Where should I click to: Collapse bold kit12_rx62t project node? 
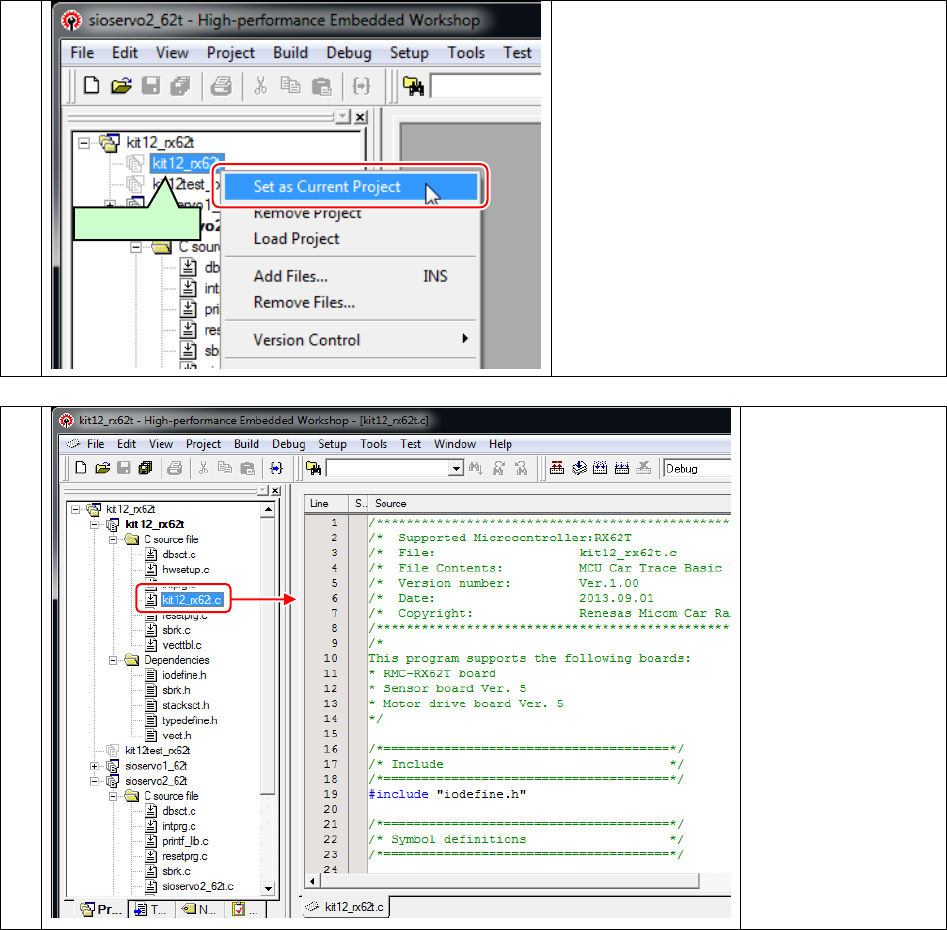tap(94, 525)
